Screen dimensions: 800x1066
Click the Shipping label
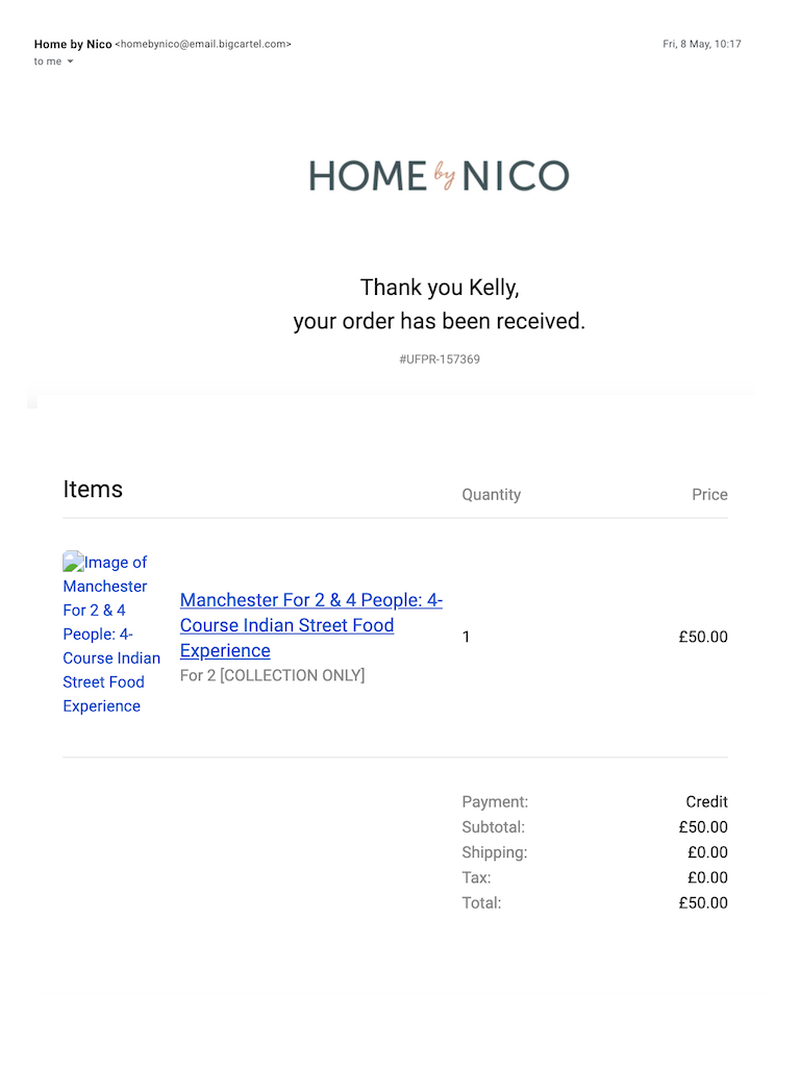494,852
